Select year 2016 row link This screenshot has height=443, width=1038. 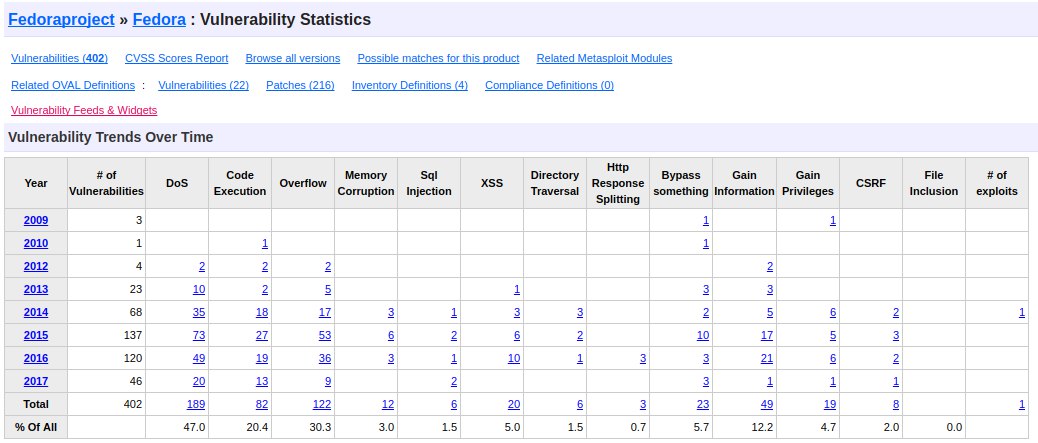(x=36, y=358)
